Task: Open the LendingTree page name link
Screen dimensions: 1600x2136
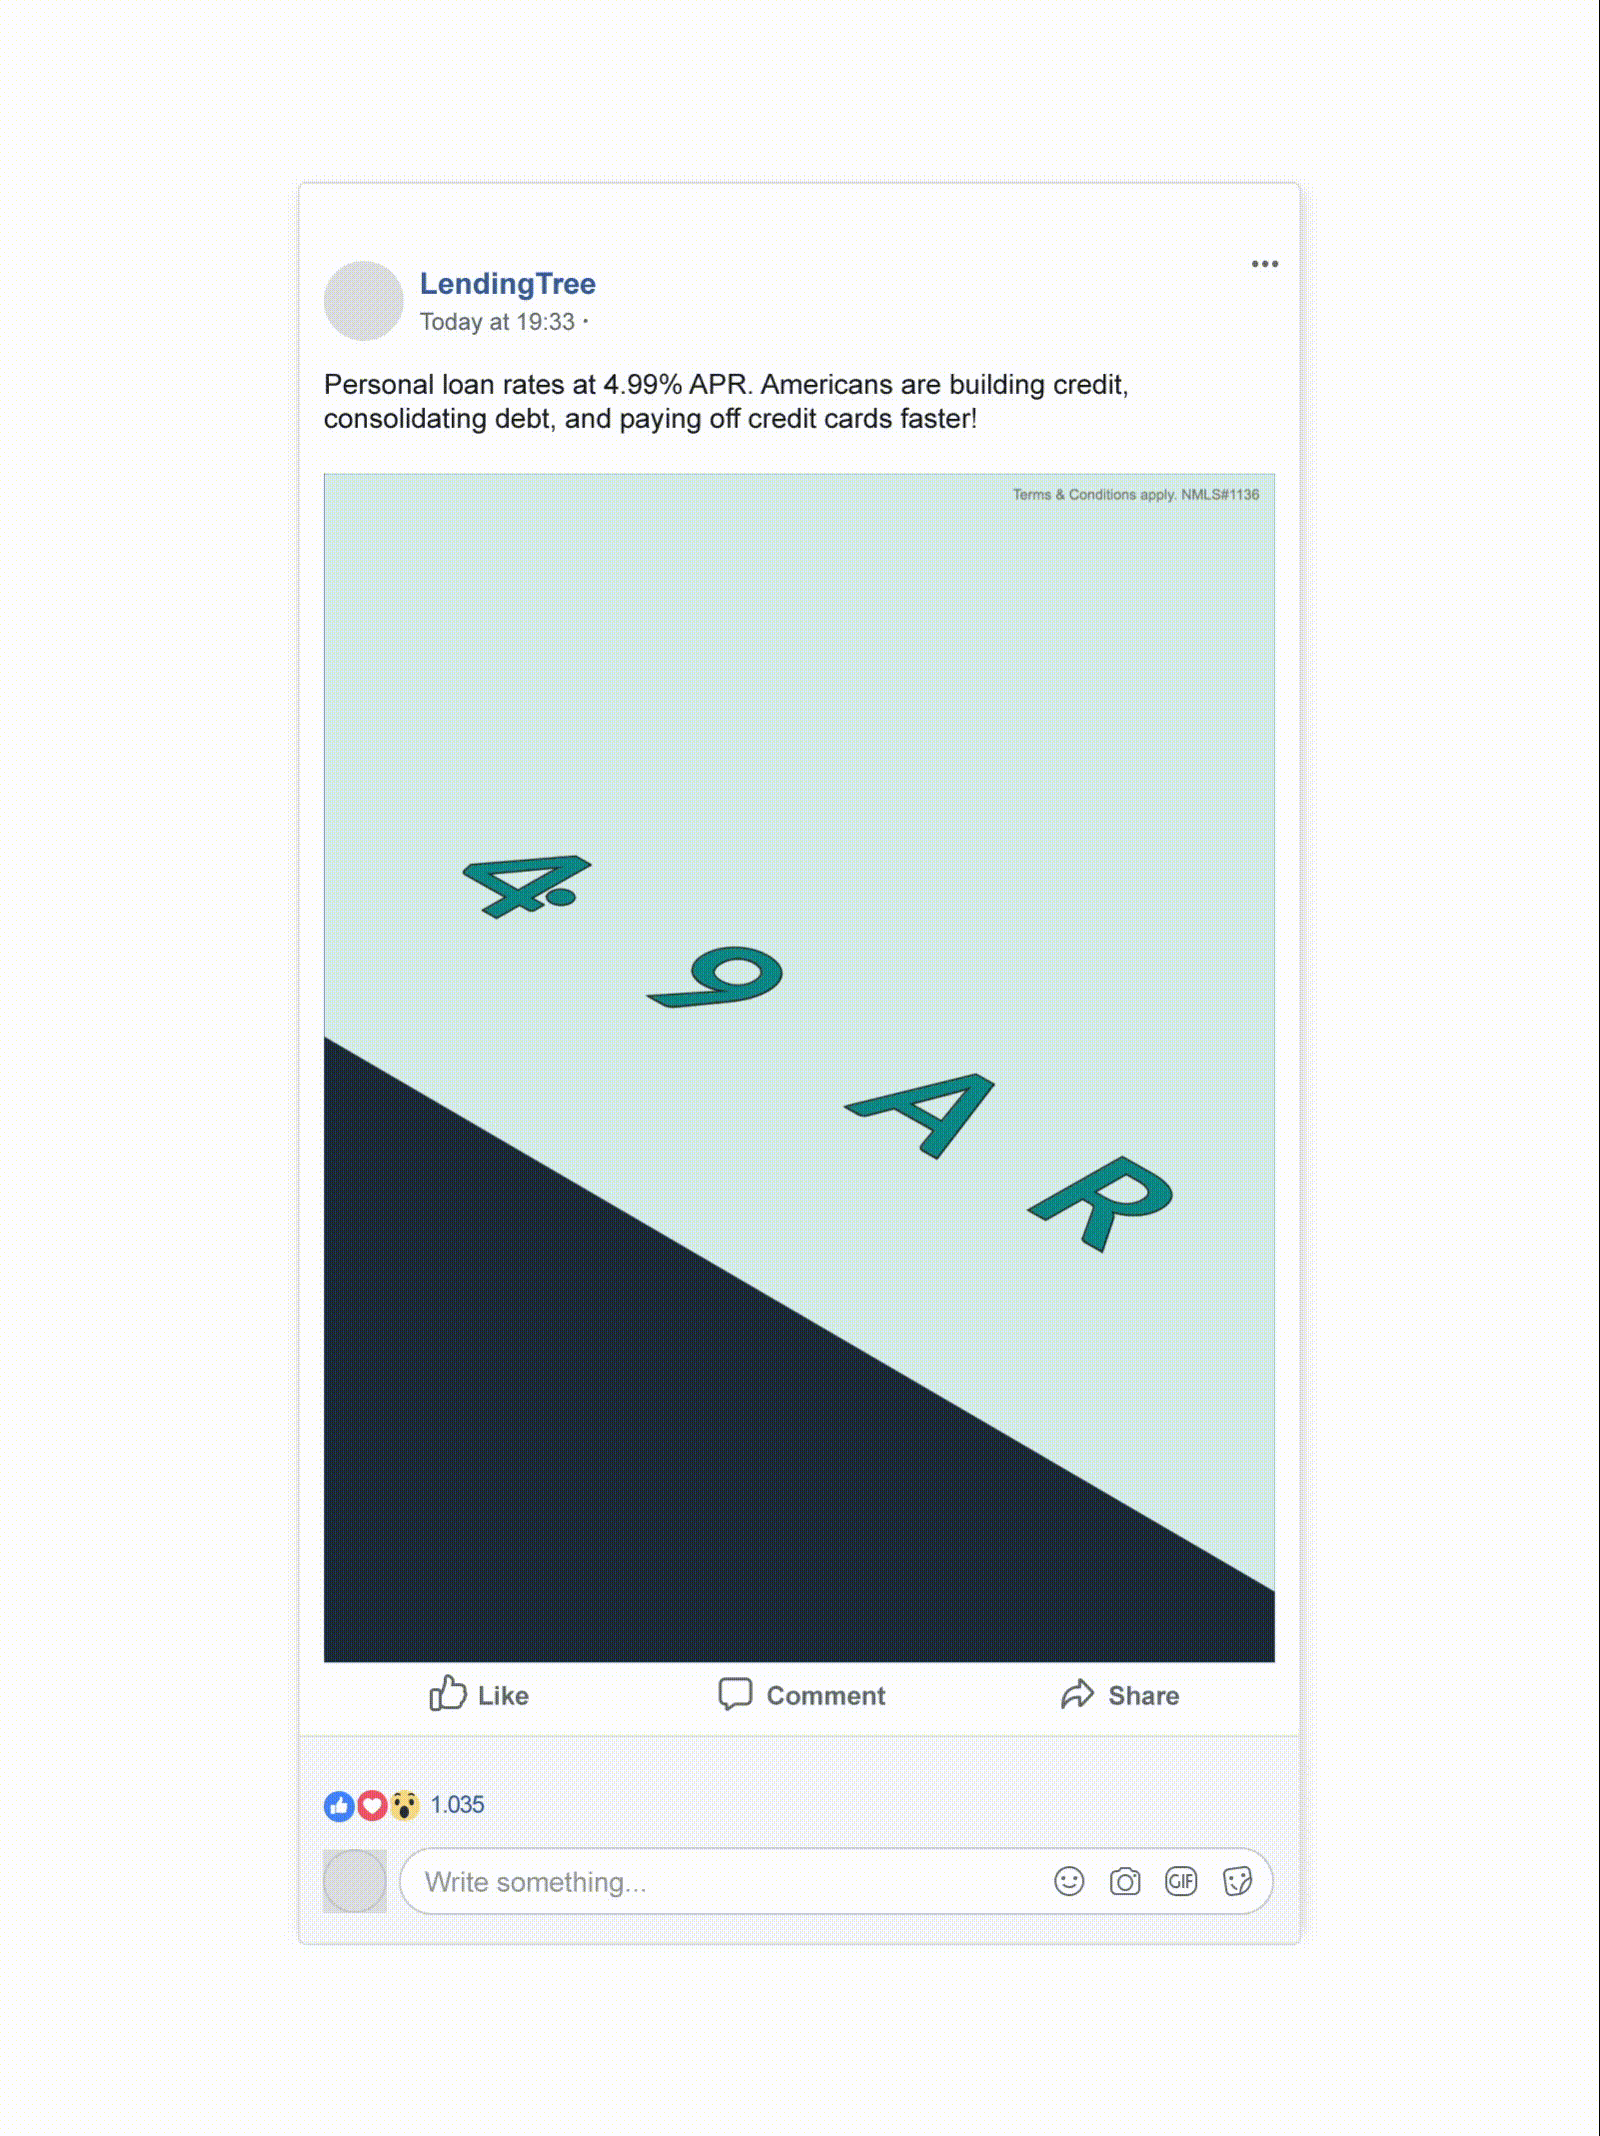Action: 507,284
